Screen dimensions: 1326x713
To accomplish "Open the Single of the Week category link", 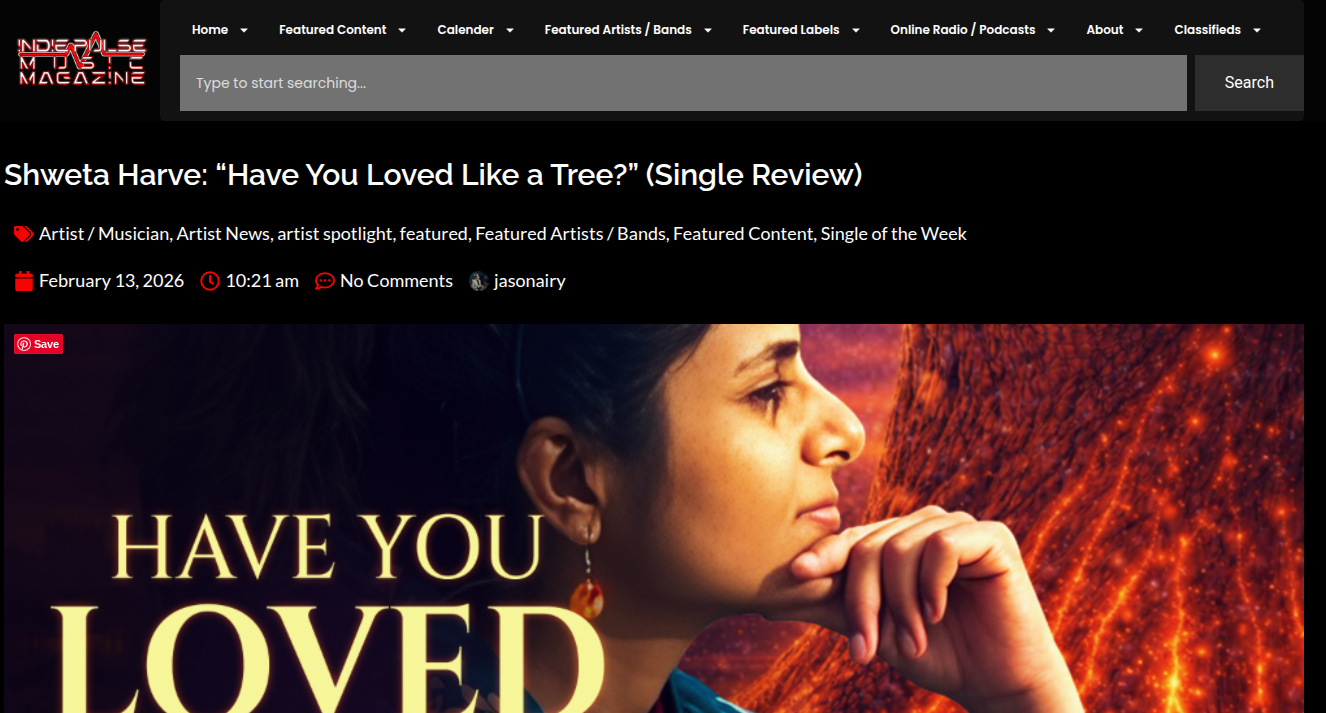I will pyautogui.click(x=894, y=234).
